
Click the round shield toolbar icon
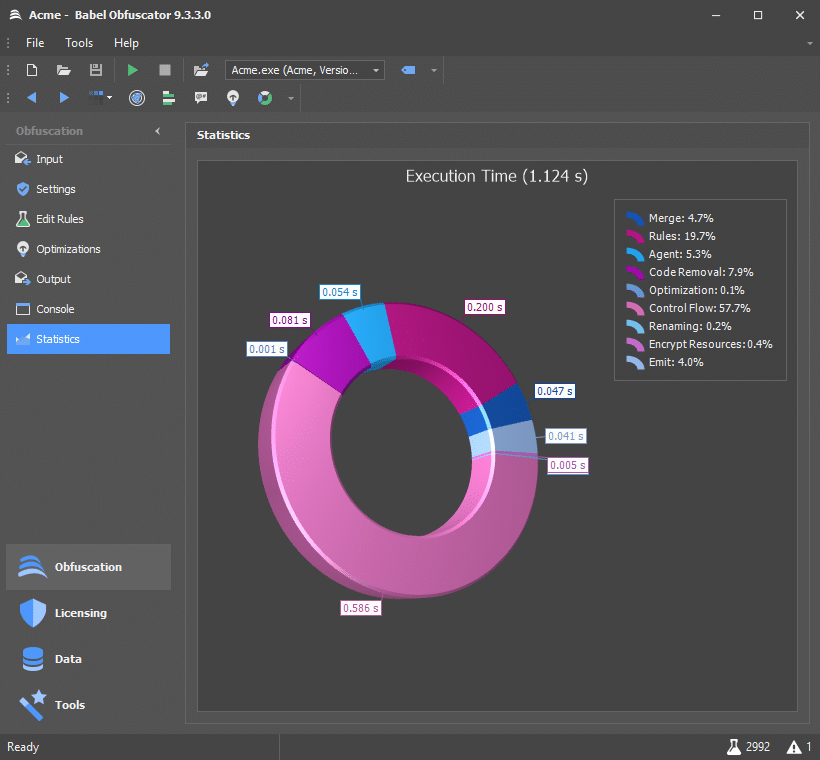[x=137, y=98]
